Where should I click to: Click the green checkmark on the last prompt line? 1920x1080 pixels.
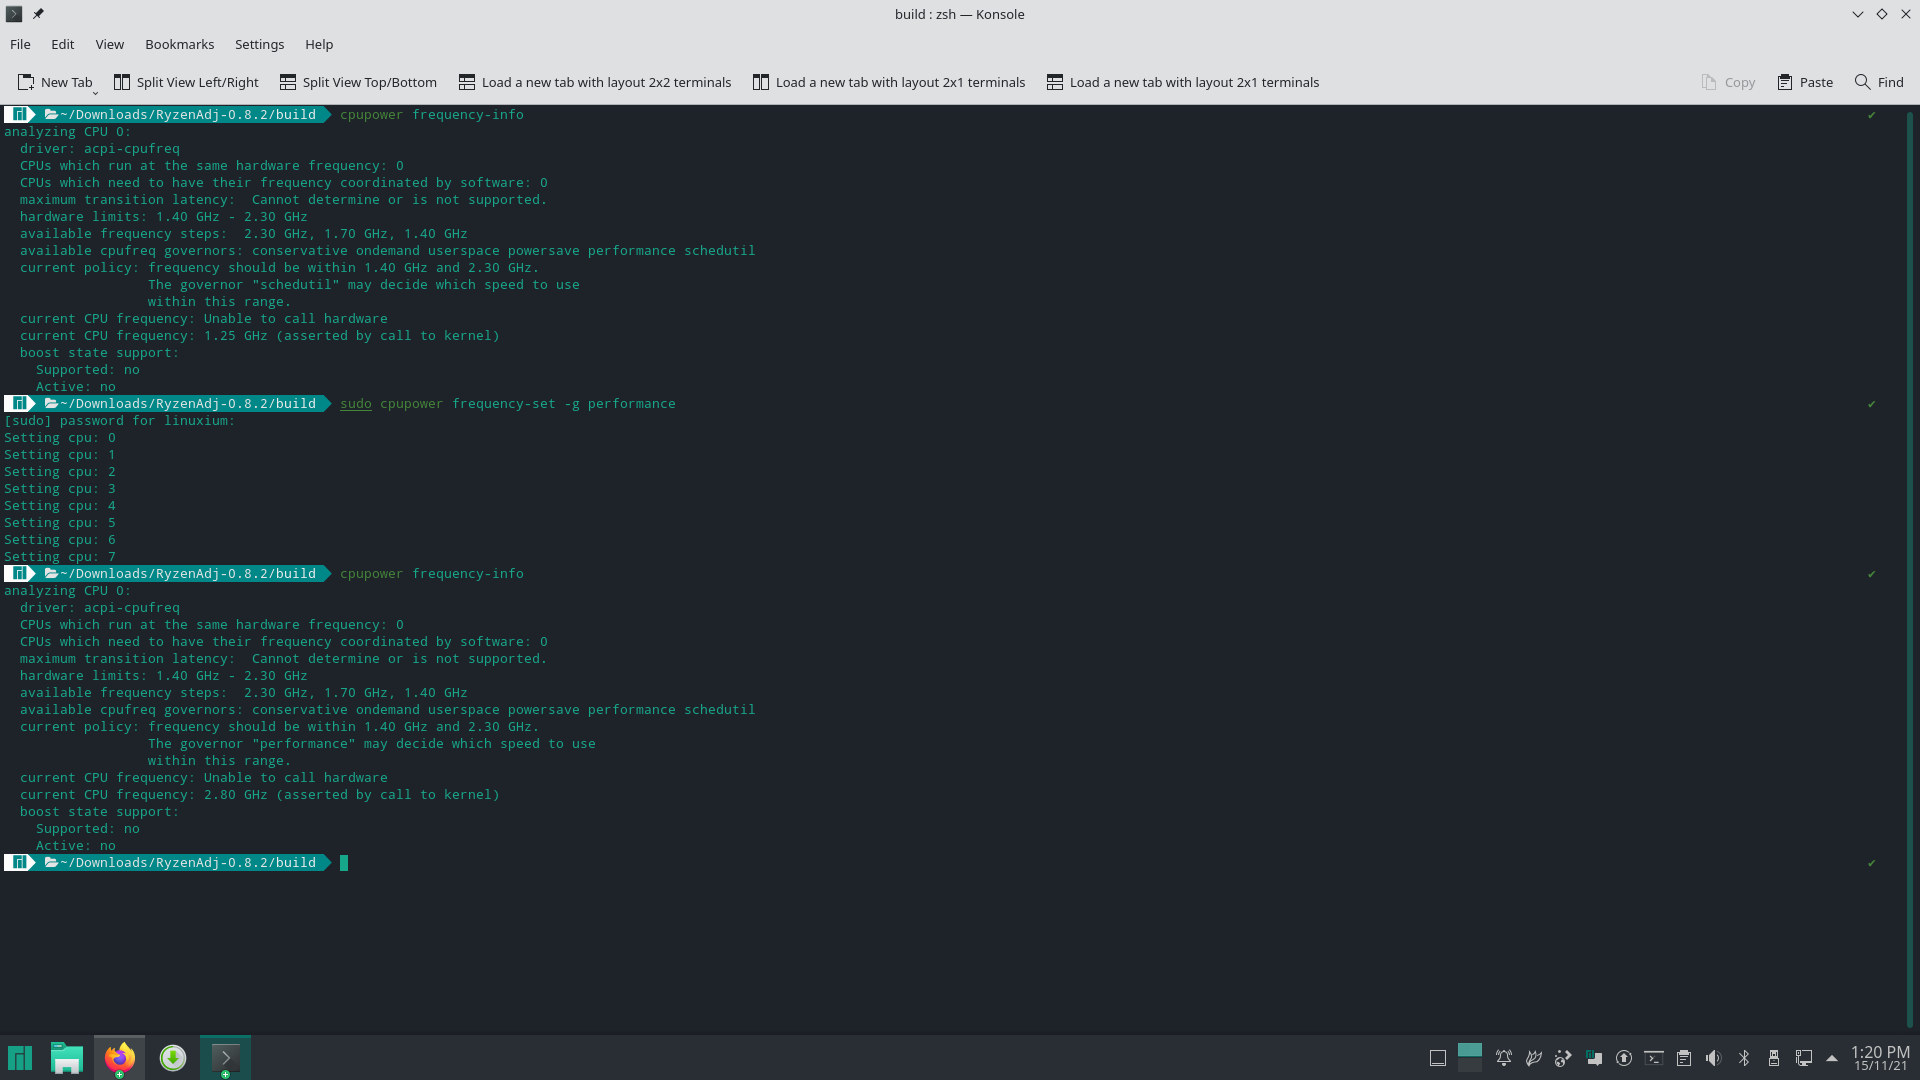coord(1871,863)
